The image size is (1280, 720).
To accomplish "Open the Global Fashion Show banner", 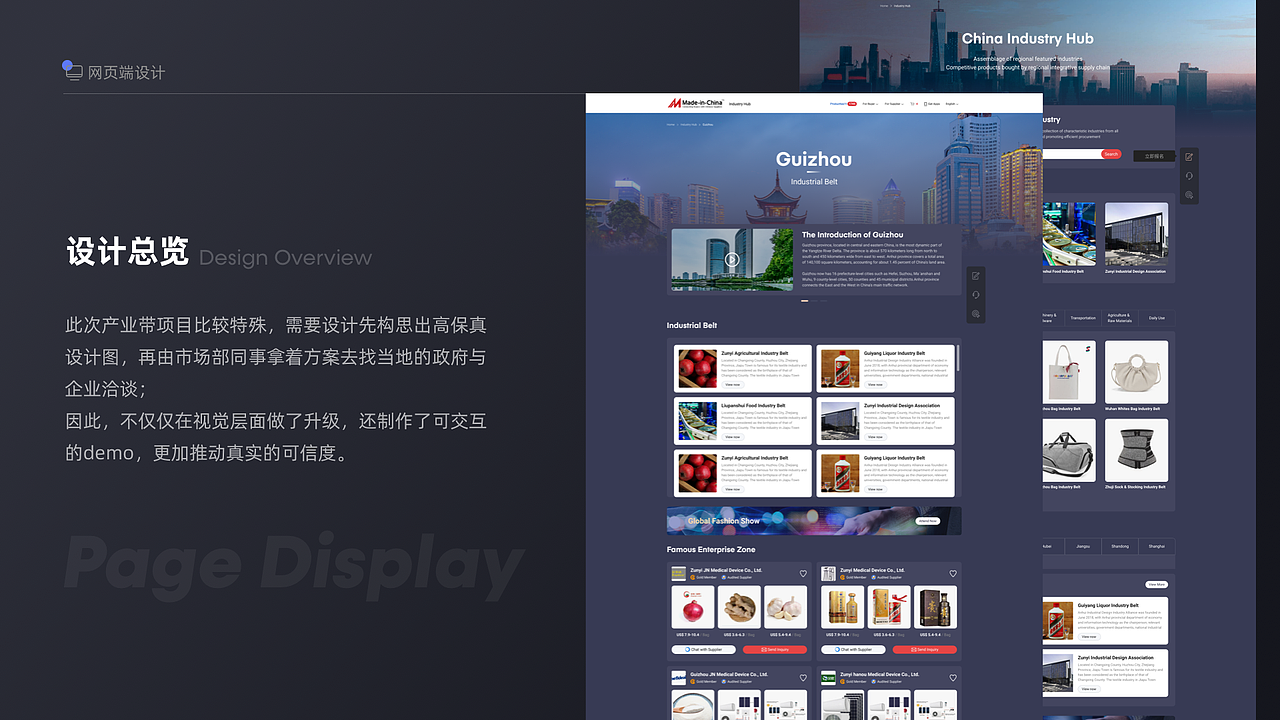I will (814, 521).
